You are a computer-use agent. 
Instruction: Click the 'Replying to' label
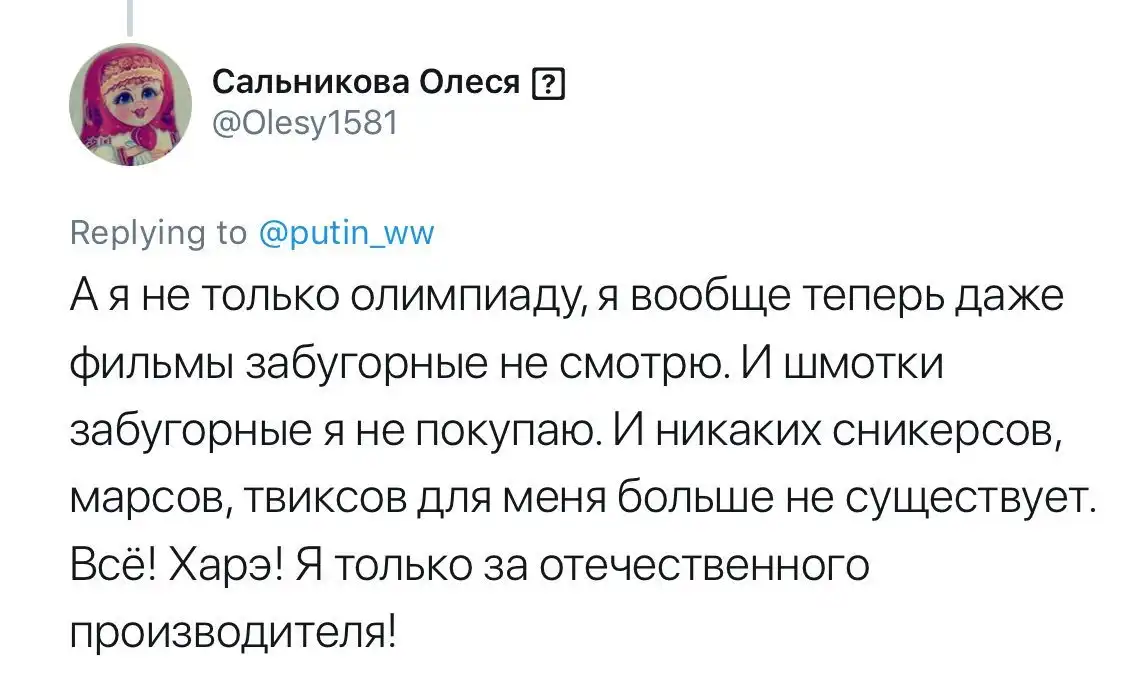(x=160, y=233)
